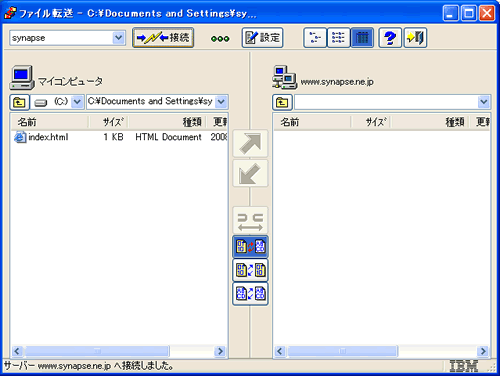This screenshot has height=376, width=500.
Task: Open the synapse profile dropdown
Action: [119, 38]
